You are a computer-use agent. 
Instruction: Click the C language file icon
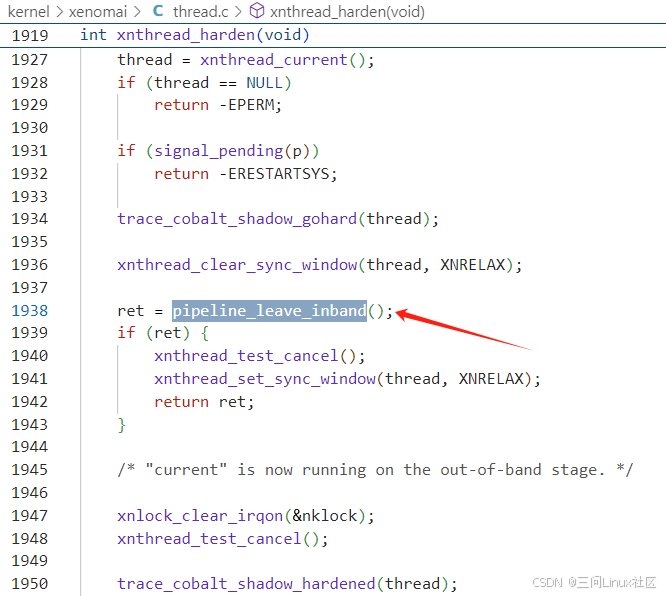tap(158, 11)
